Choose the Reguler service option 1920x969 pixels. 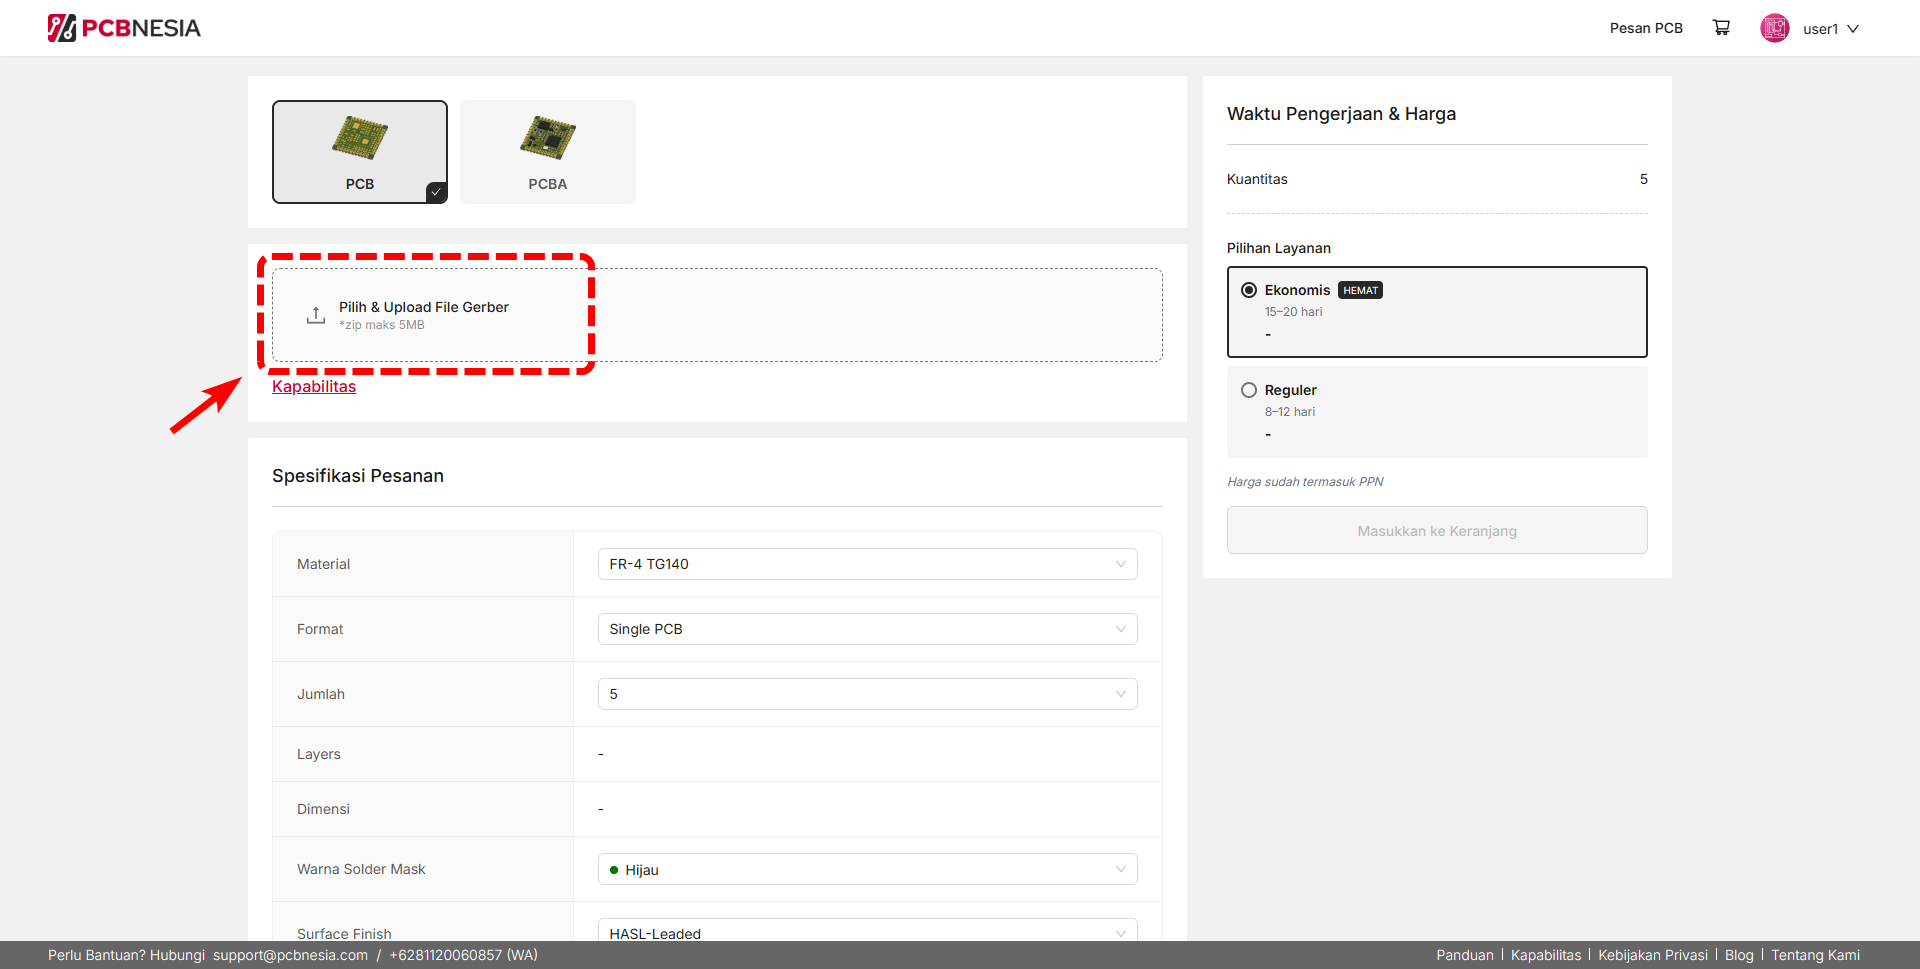(1437, 412)
